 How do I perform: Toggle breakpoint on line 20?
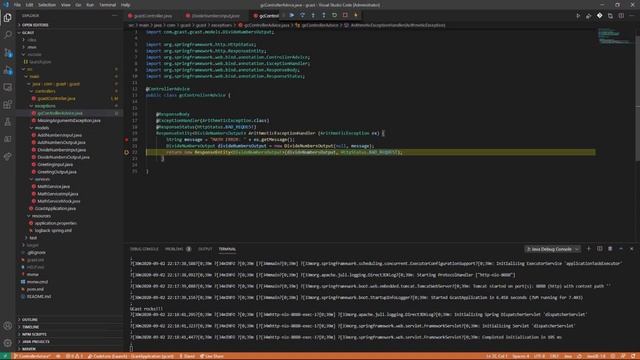tap(127, 140)
